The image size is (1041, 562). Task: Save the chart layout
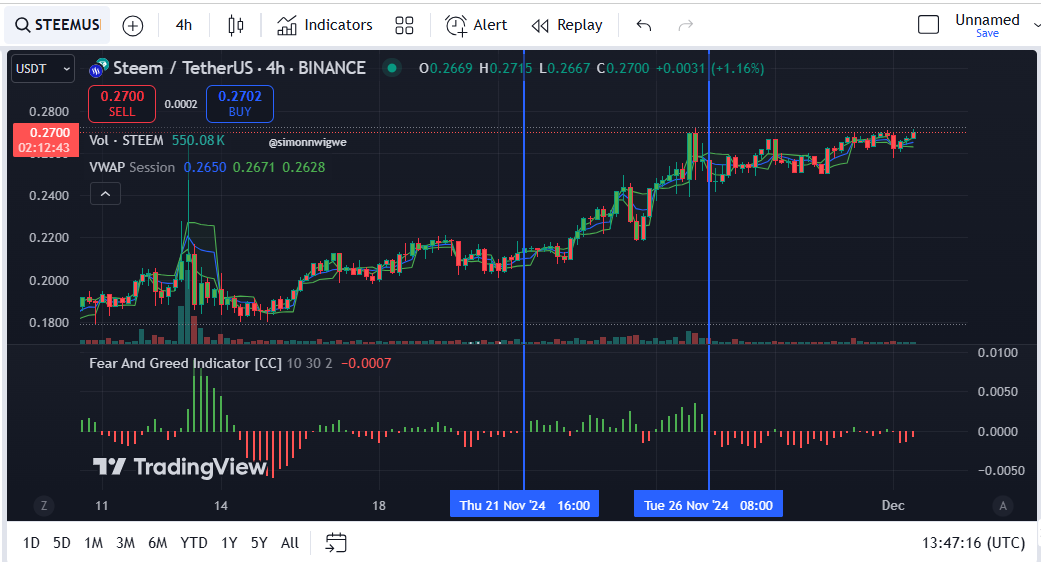[987, 33]
